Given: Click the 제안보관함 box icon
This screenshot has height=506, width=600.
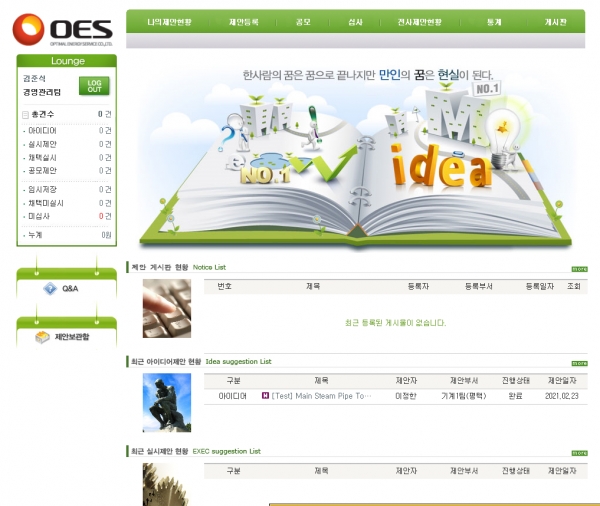Looking at the screenshot, I should (43, 337).
